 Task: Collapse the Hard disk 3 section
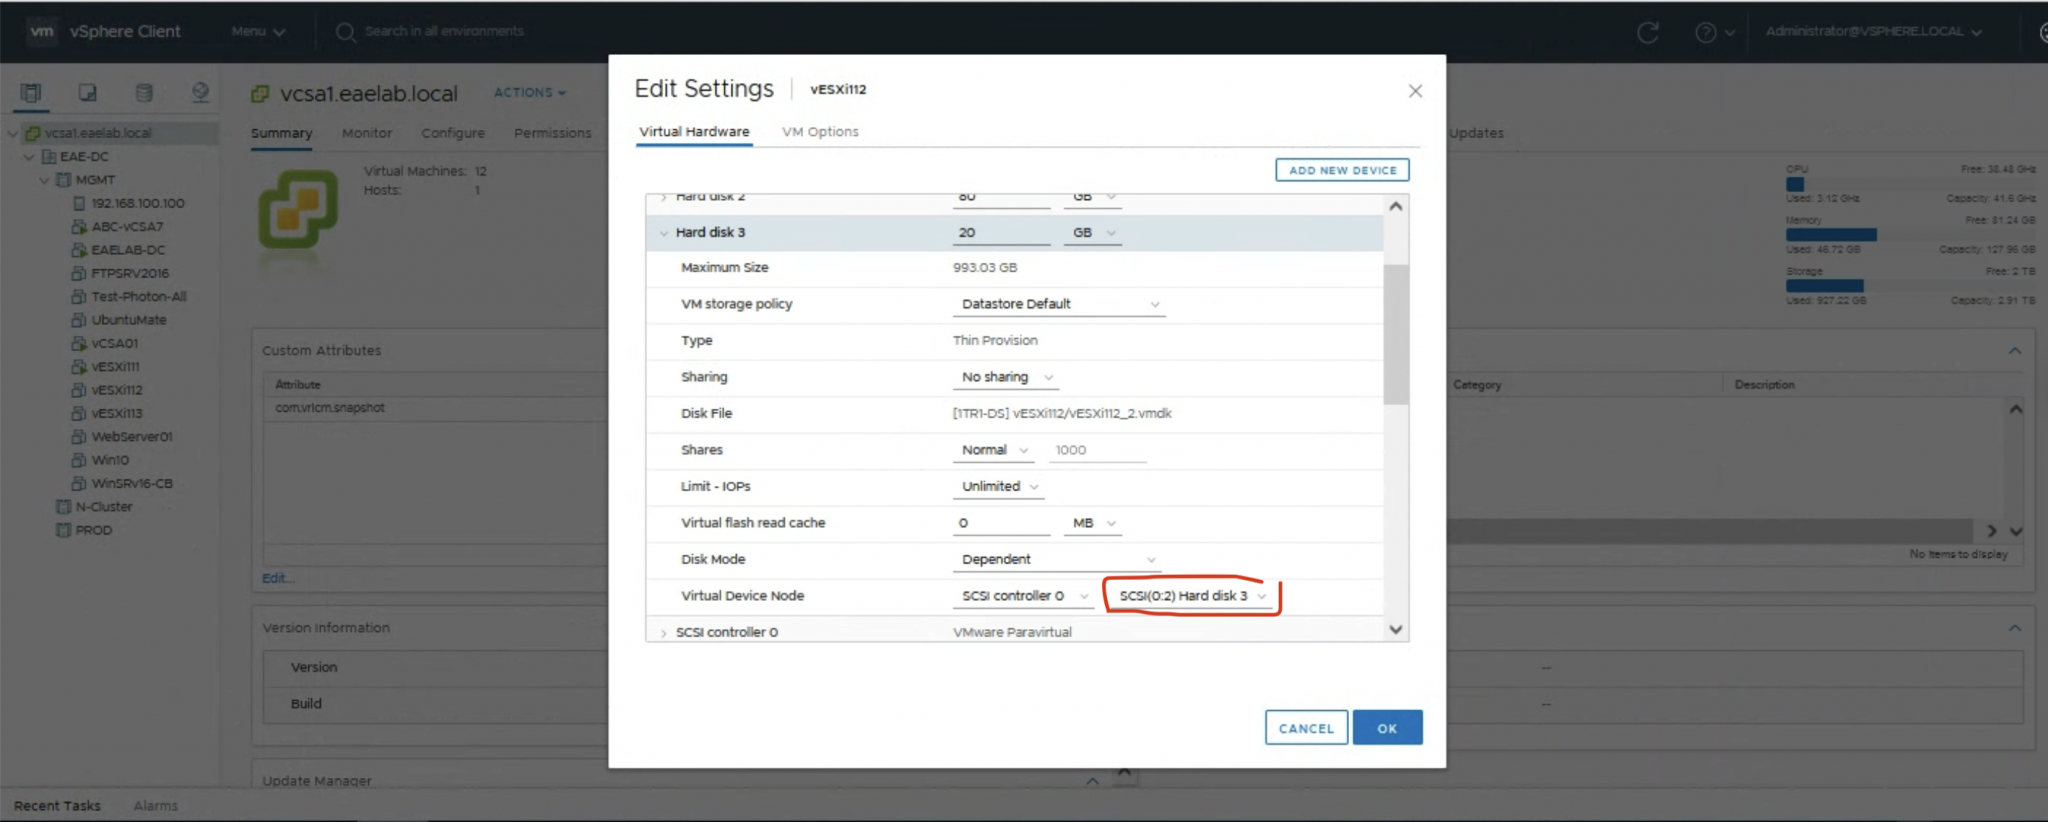pos(663,233)
